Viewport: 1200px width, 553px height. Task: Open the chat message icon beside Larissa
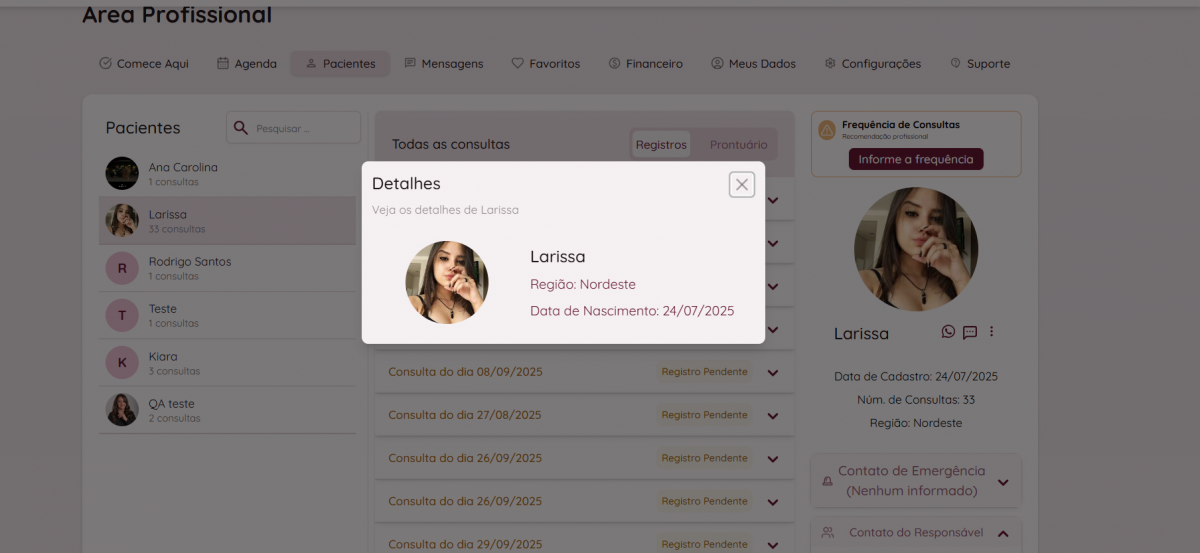(x=969, y=333)
